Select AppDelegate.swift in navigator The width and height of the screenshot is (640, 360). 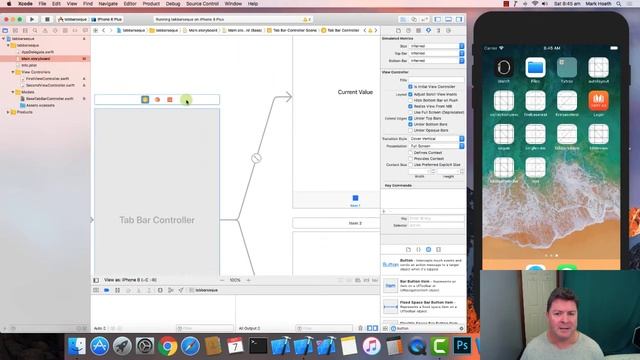[x=38, y=52]
